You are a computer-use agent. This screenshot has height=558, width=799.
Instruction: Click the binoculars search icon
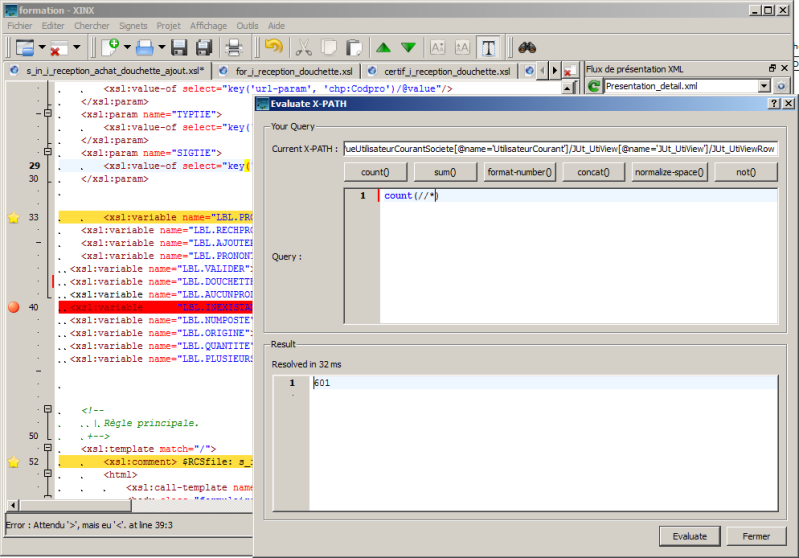click(527, 48)
